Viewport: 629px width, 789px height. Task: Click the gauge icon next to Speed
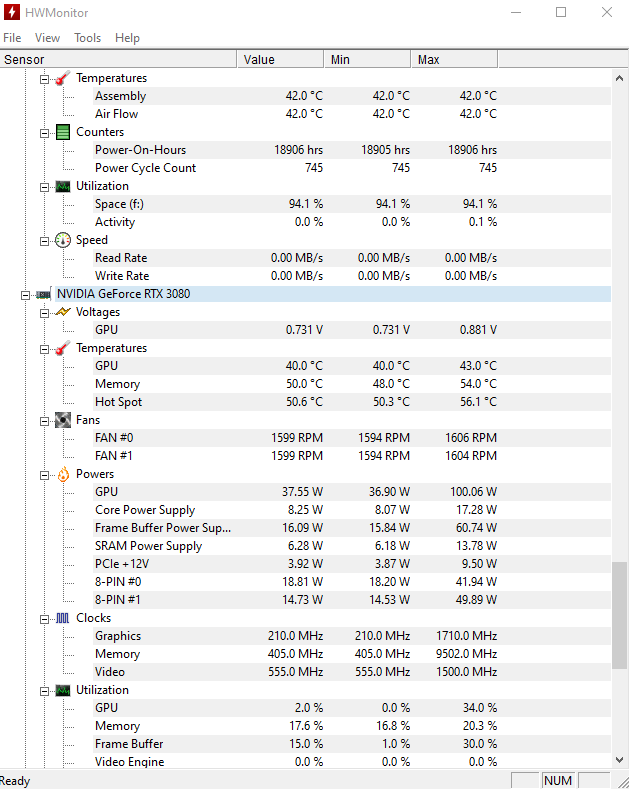(x=63, y=240)
